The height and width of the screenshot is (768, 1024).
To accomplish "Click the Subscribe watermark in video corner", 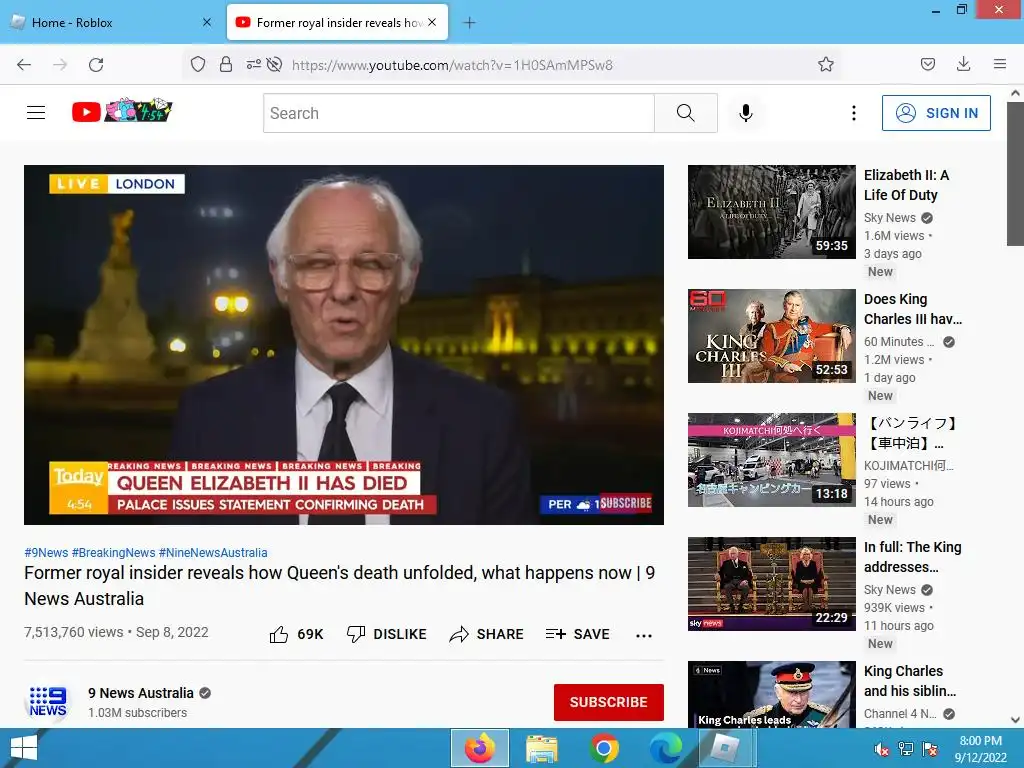I will tap(626, 502).
